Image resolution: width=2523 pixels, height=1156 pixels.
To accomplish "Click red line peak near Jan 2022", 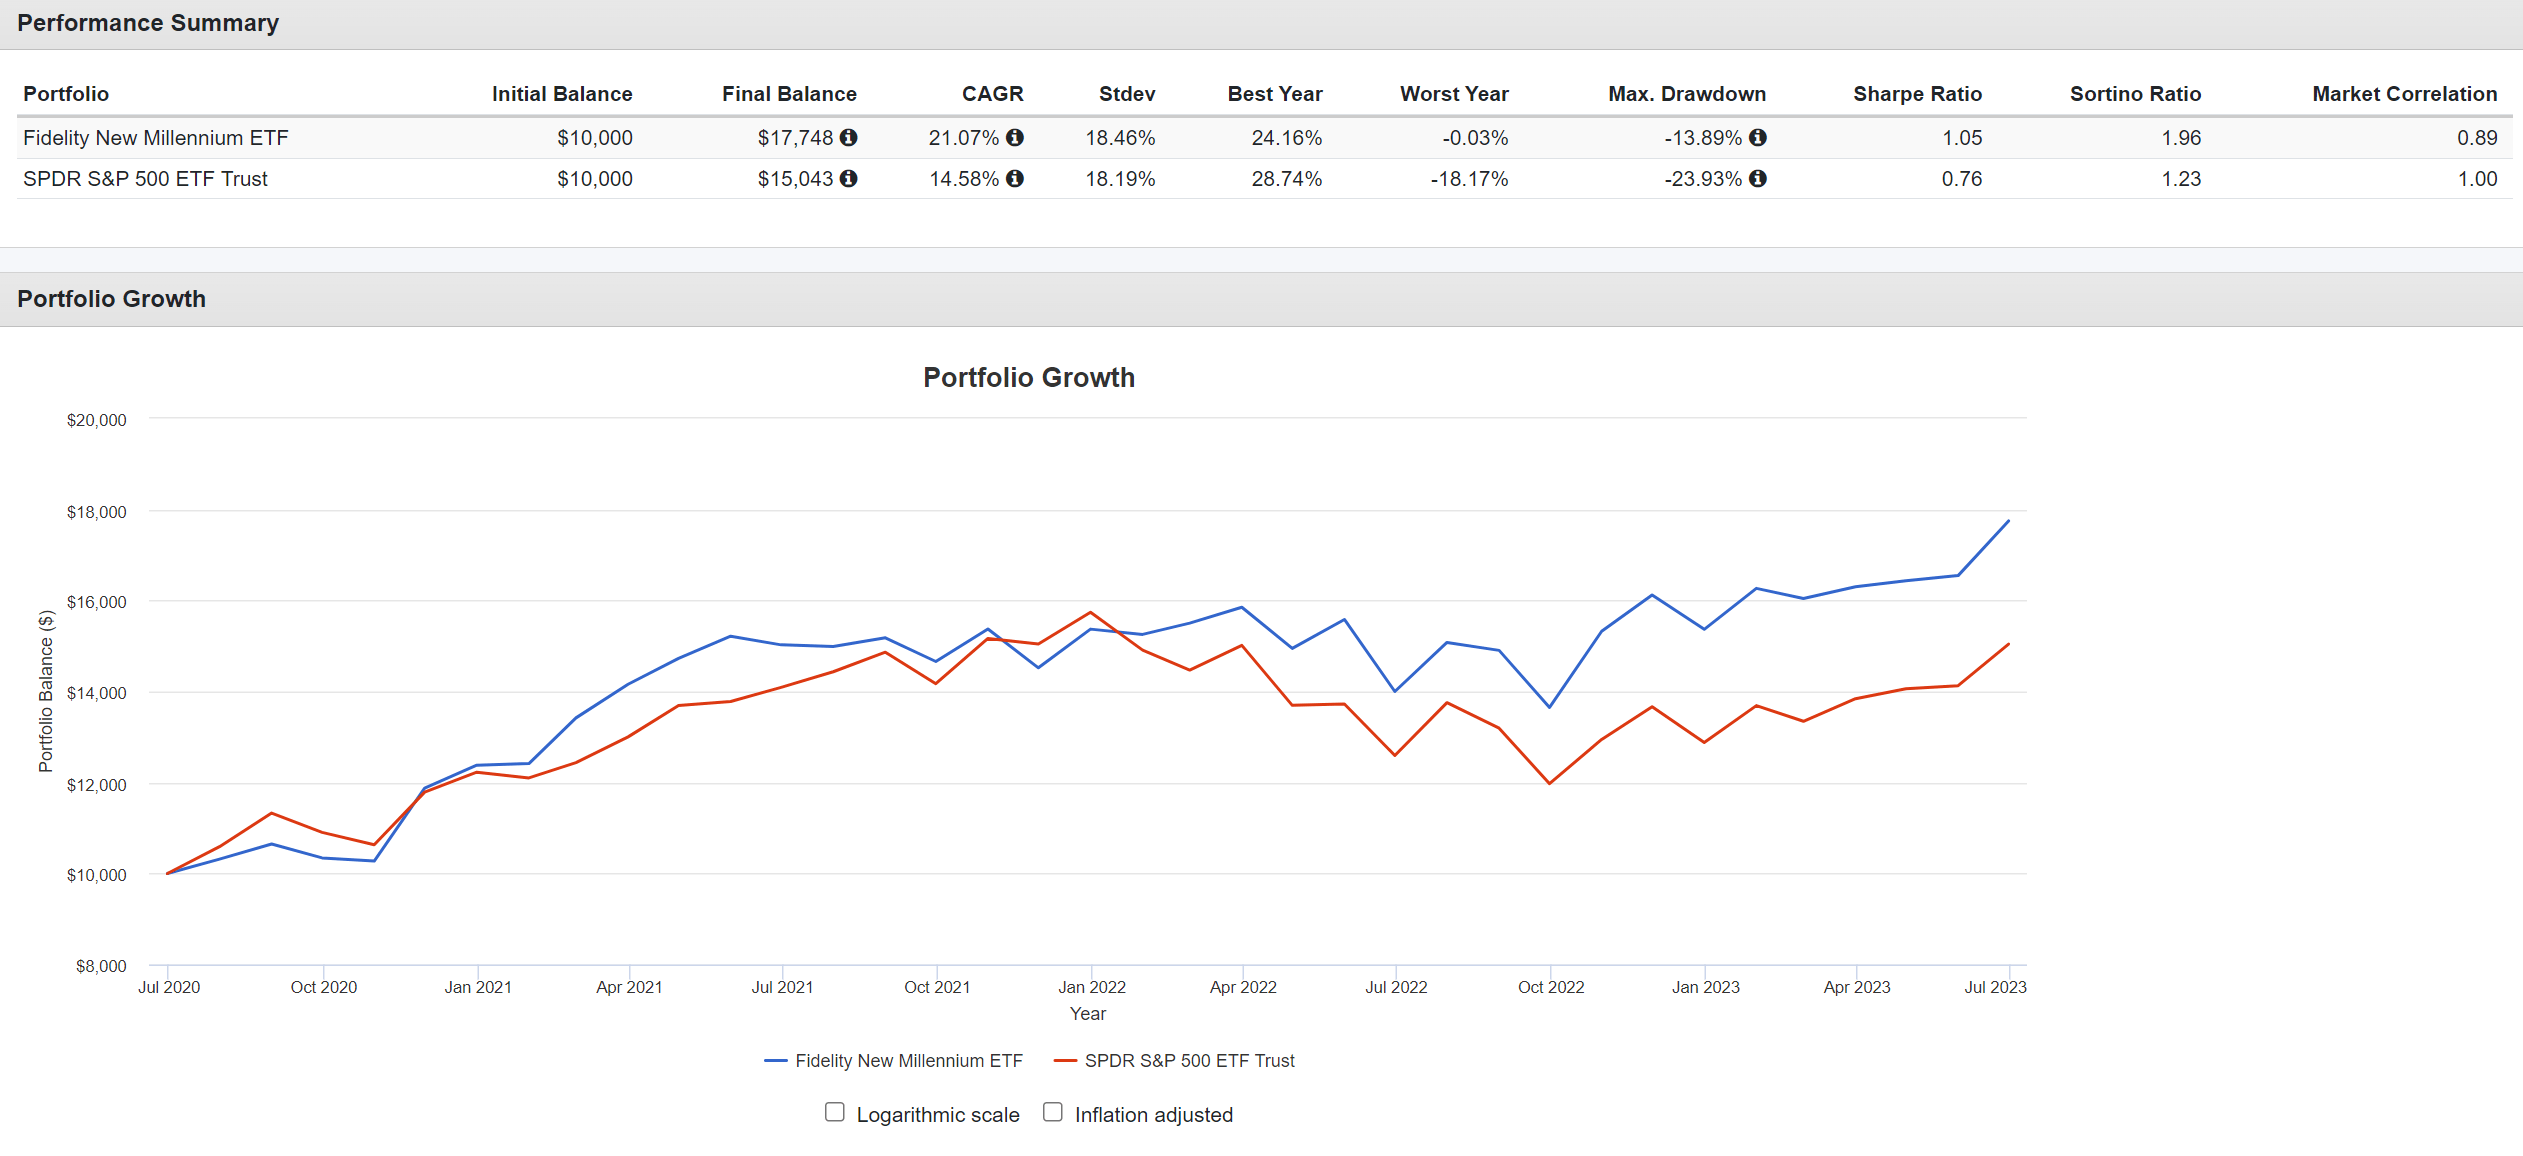I will 1090,612.
